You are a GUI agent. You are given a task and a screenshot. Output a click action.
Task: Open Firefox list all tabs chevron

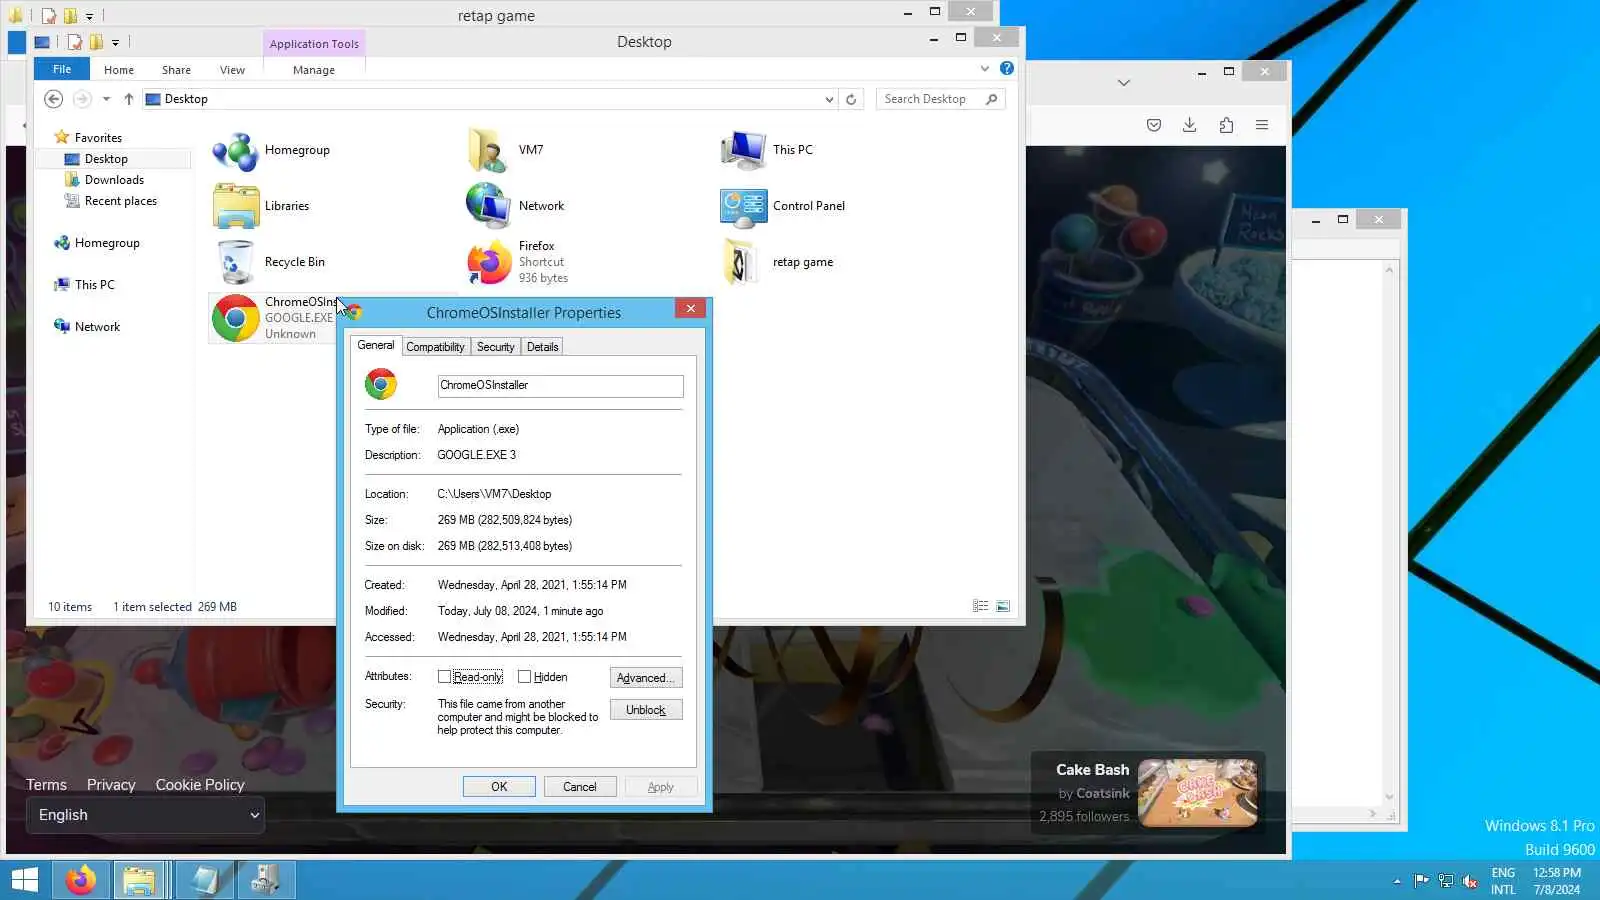(1124, 83)
